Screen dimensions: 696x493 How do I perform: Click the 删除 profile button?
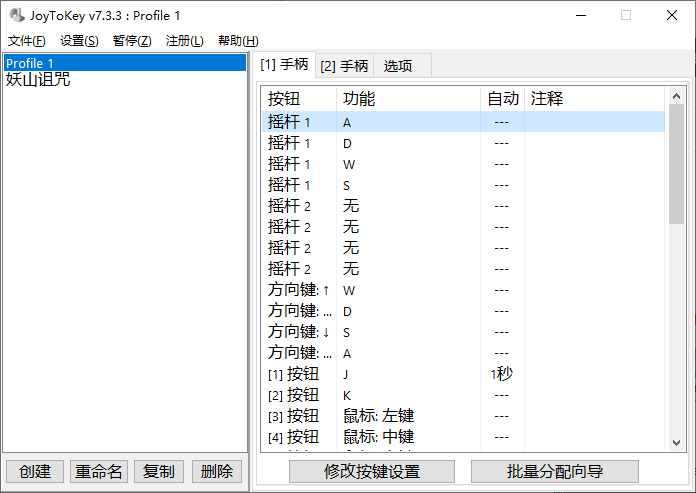click(217, 471)
